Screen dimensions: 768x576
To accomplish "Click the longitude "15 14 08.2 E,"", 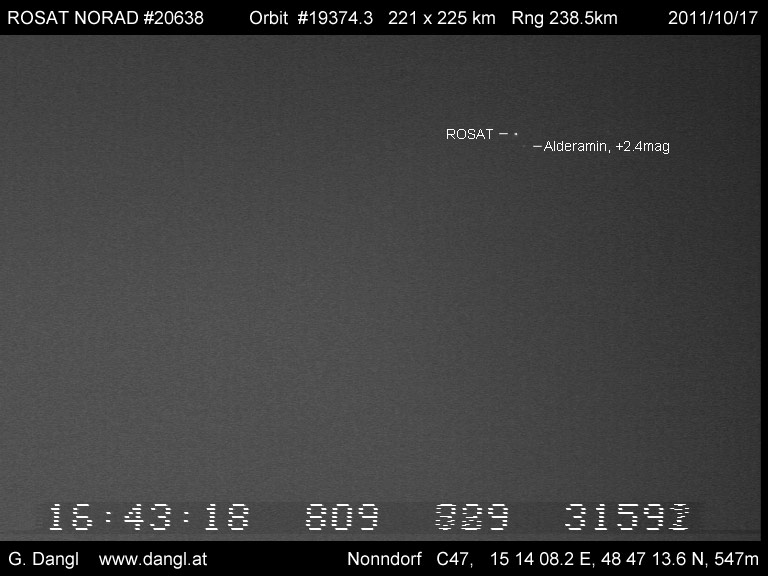I will coord(543,559).
